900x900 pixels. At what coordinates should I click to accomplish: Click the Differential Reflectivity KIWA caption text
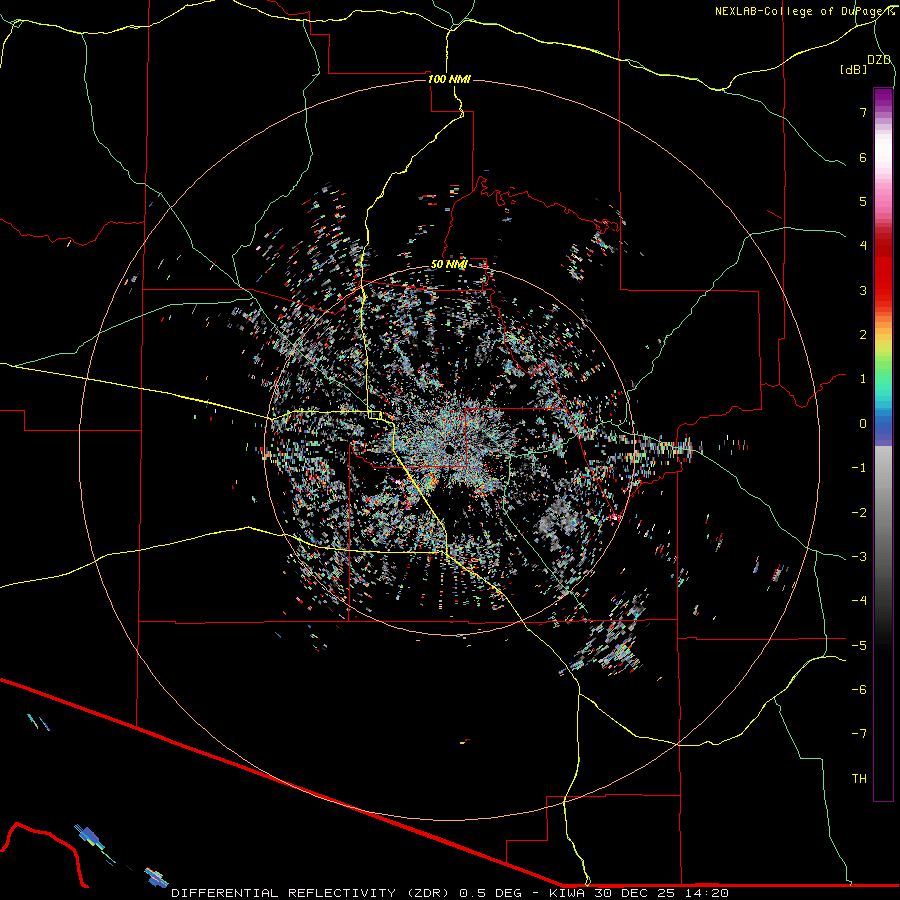click(450, 893)
